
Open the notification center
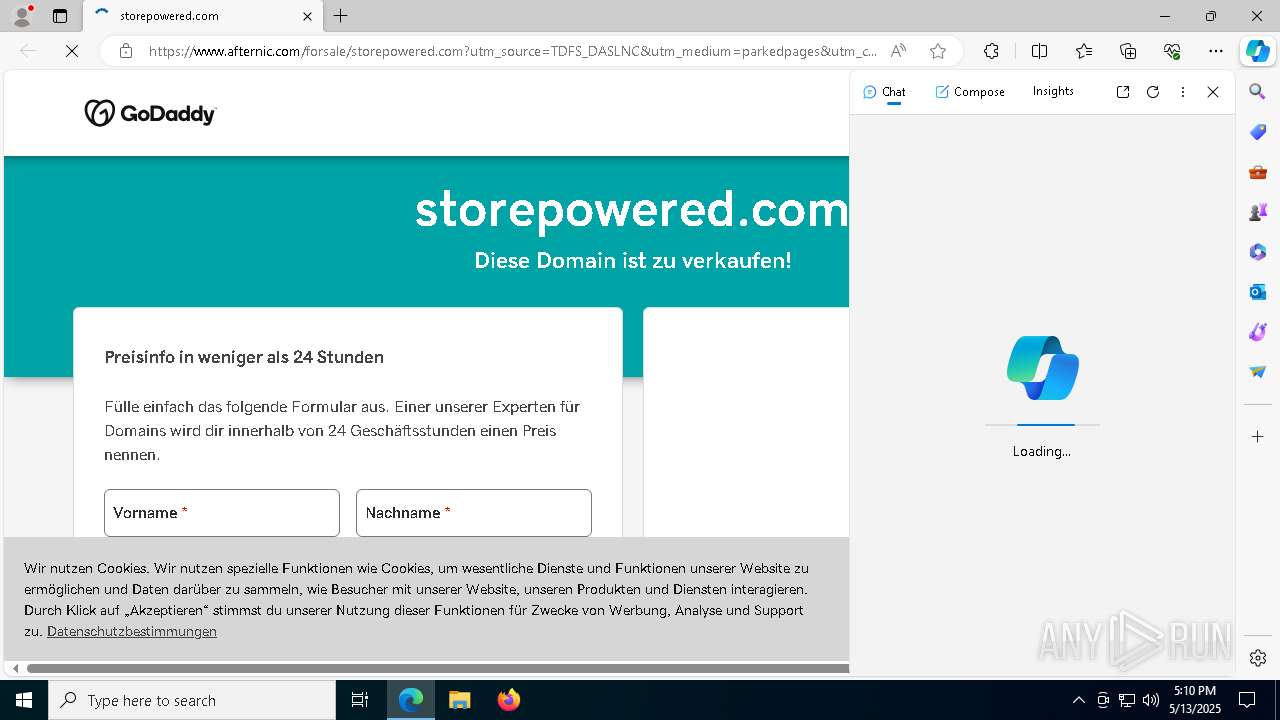coord(1247,700)
